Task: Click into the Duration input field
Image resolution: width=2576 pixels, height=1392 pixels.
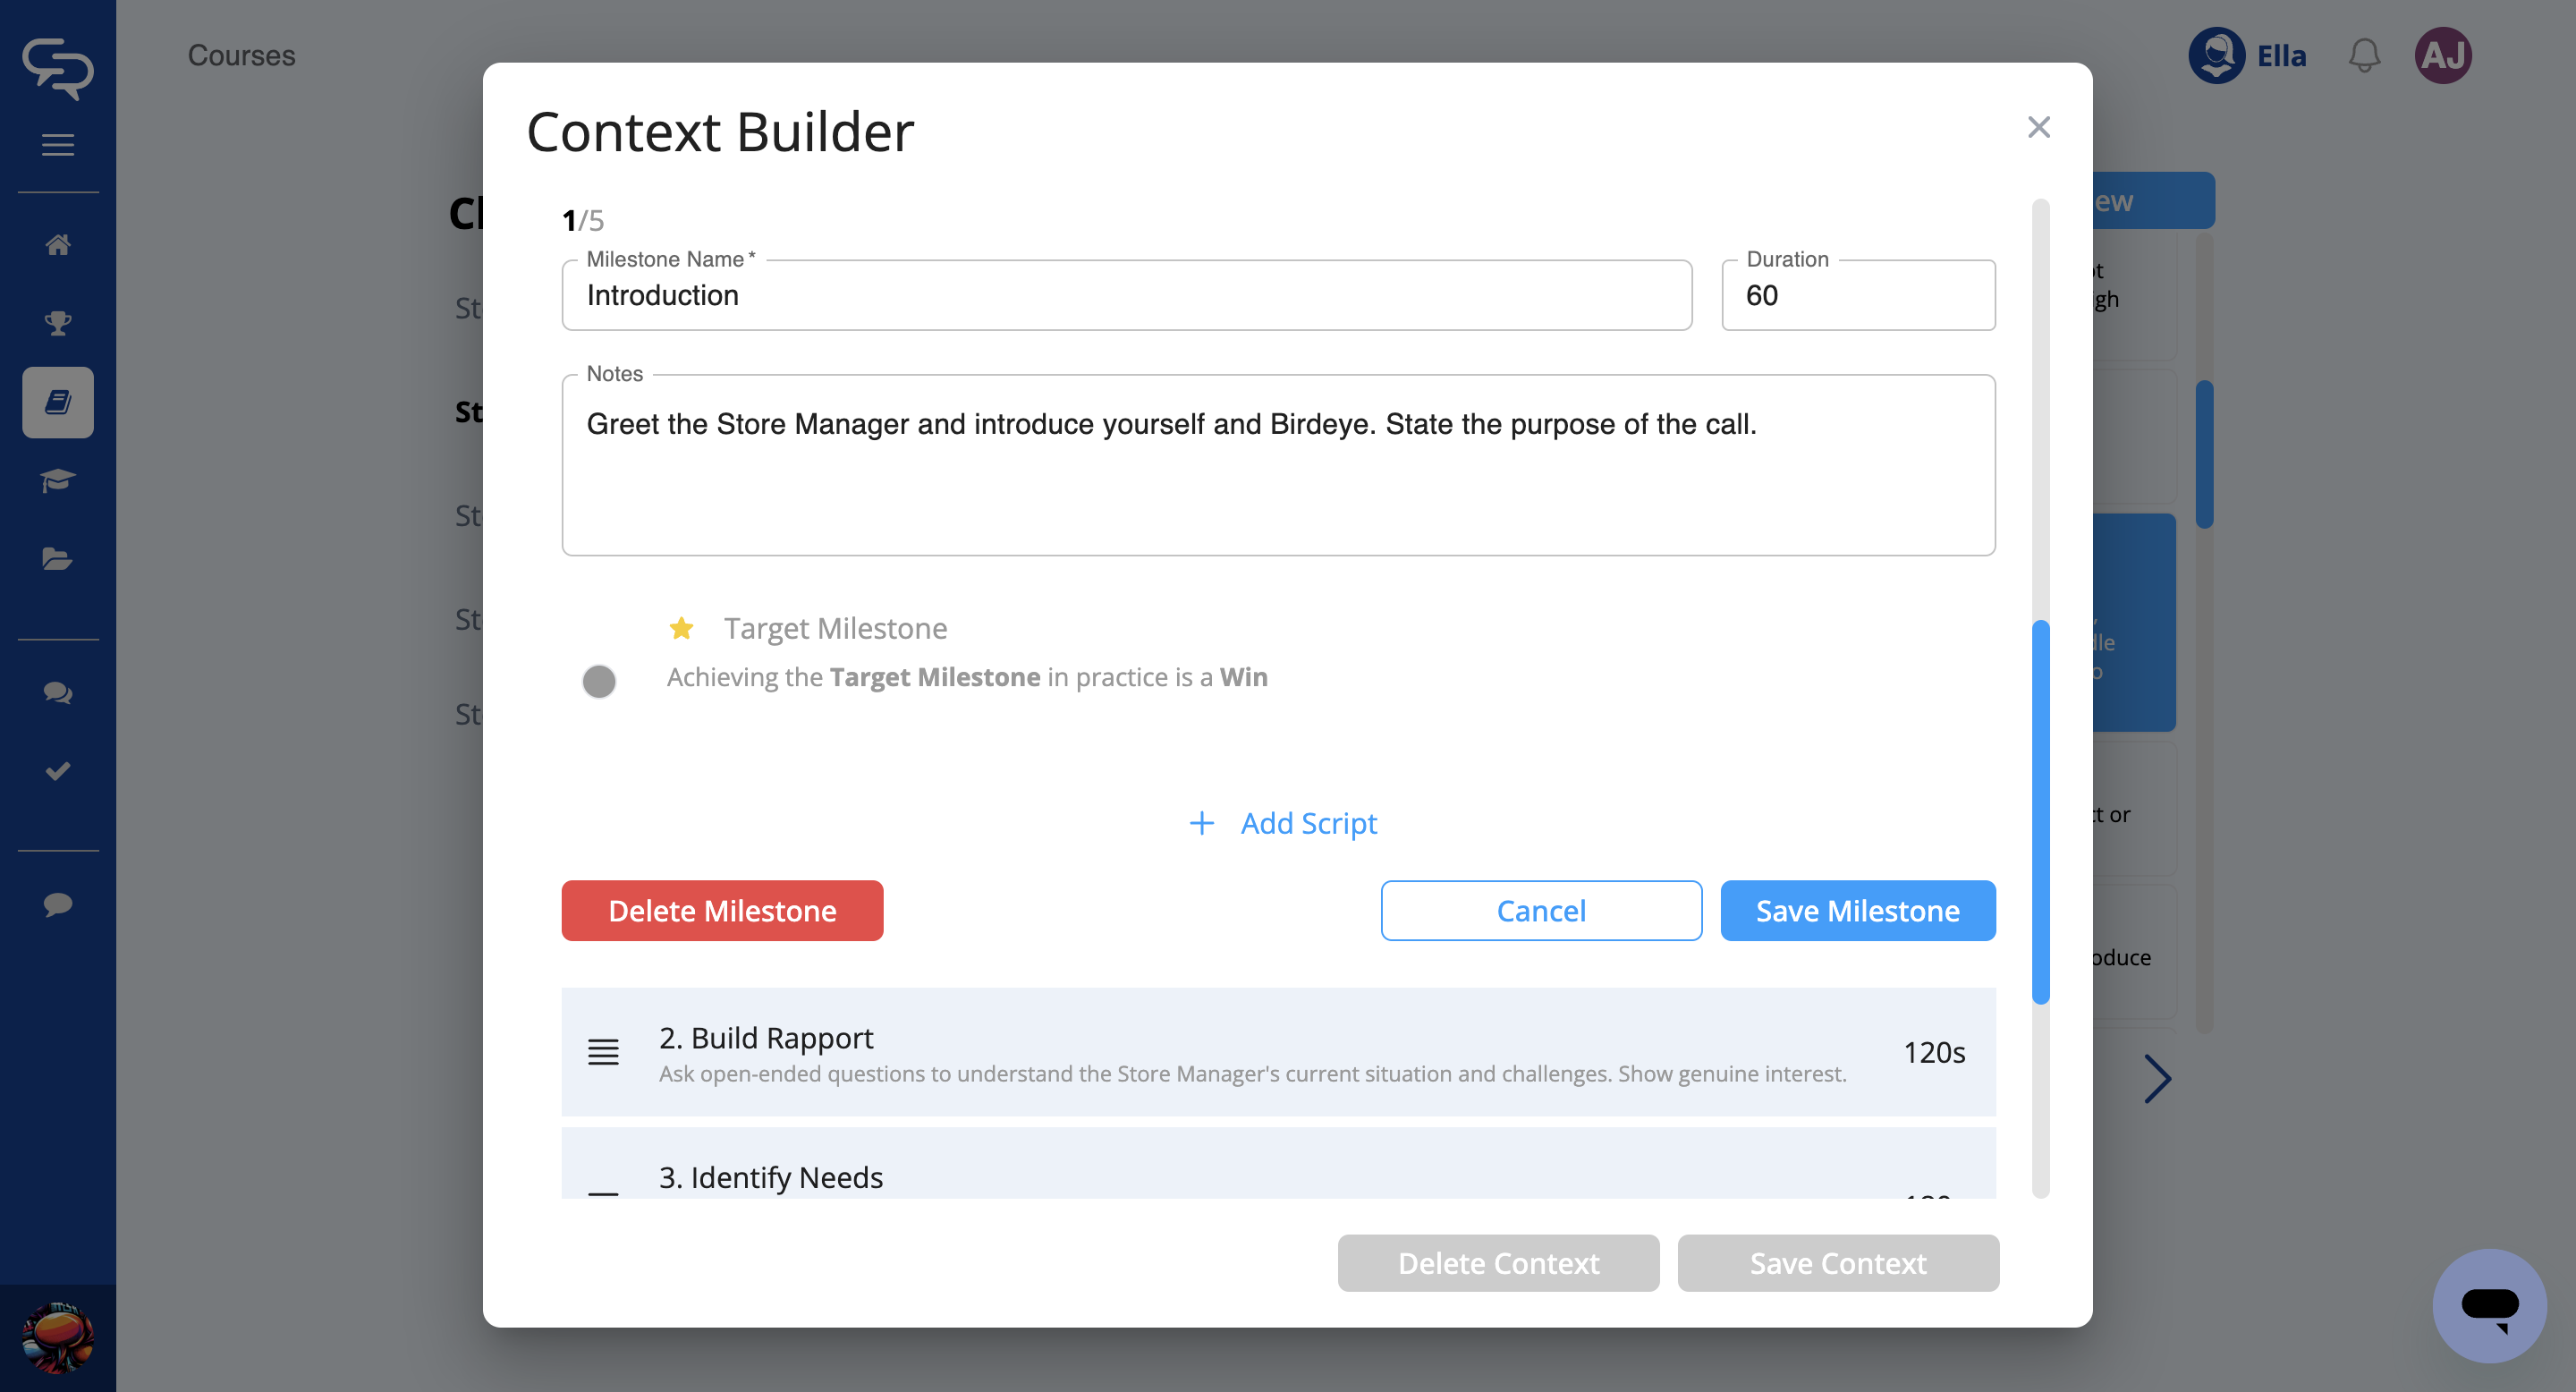Action: 1857,296
